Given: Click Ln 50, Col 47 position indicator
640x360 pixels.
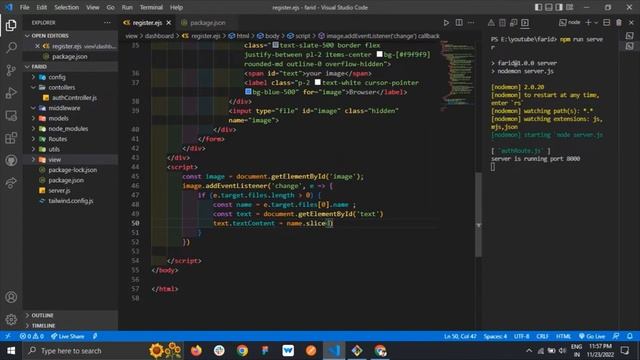Looking at the screenshot, I should click(460, 336).
